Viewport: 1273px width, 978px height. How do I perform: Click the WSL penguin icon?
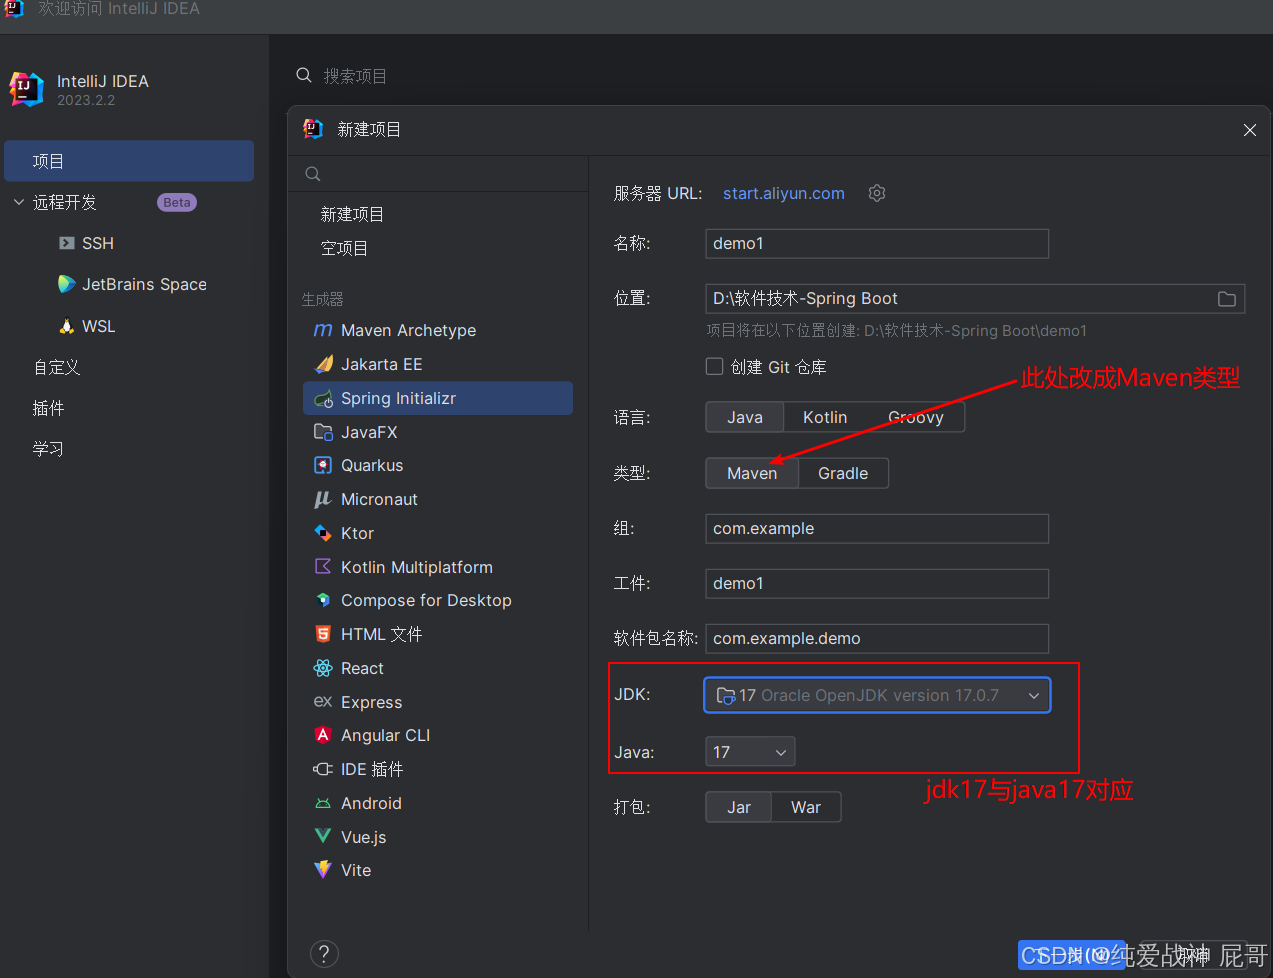66,326
